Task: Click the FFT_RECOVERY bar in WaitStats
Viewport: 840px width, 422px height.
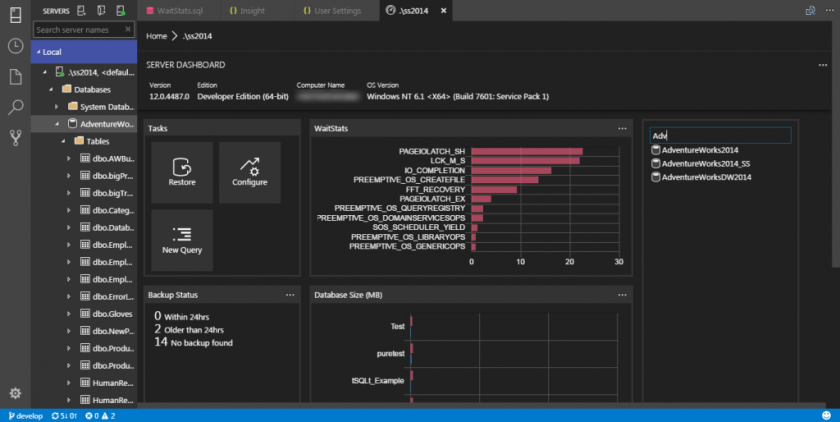Action: [x=494, y=190]
